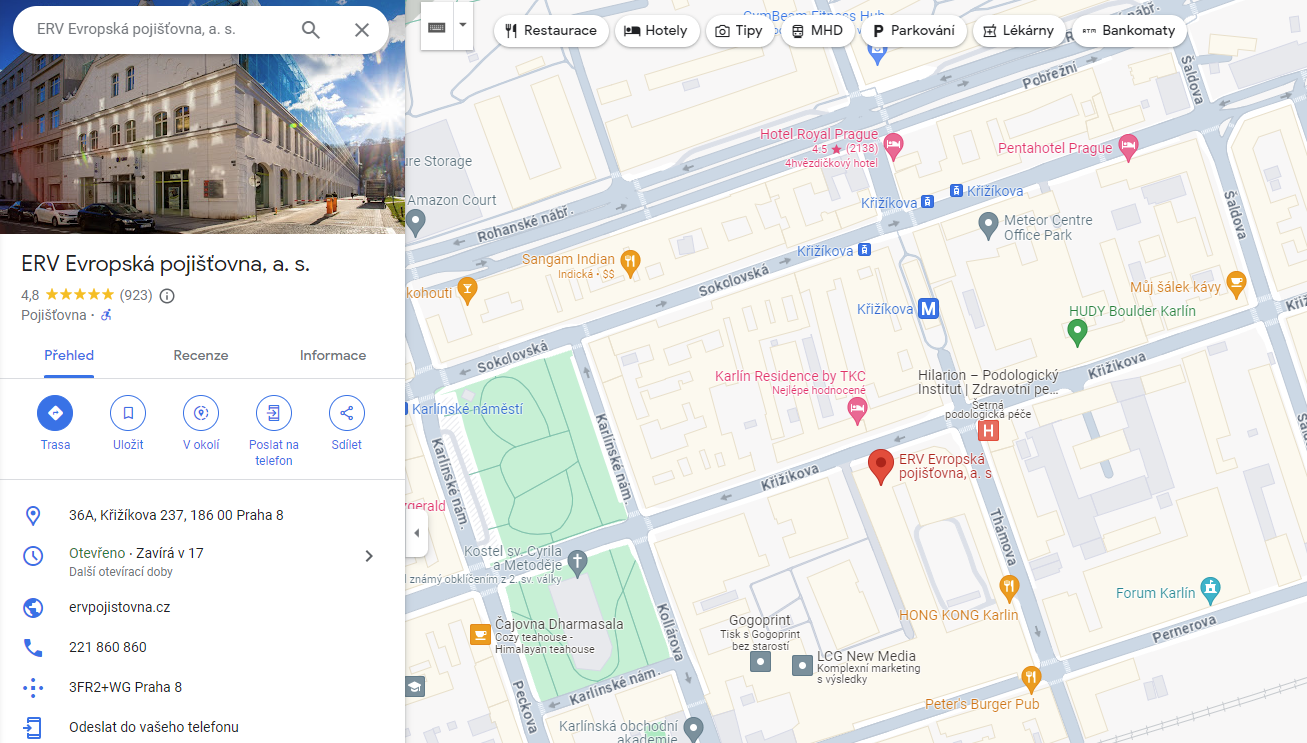Clear search with X icon
1307x743 pixels.
[362, 30]
